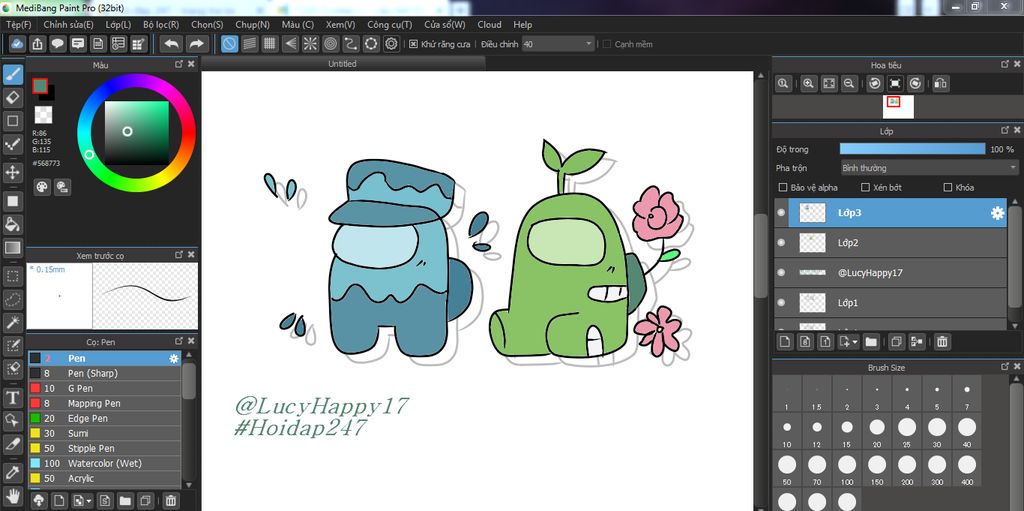Select the Bucket fill tool
Viewport: 1024px width, 511px height.
(12, 225)
